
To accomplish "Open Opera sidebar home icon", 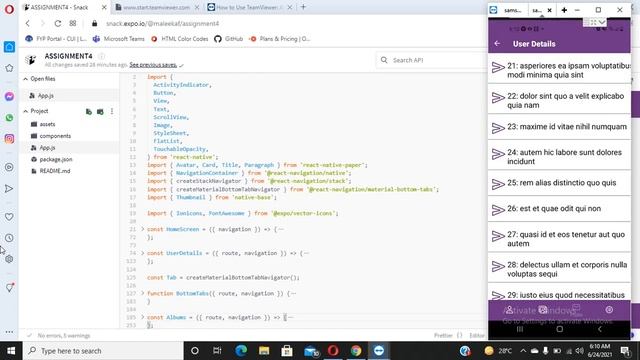I will 9,47.
